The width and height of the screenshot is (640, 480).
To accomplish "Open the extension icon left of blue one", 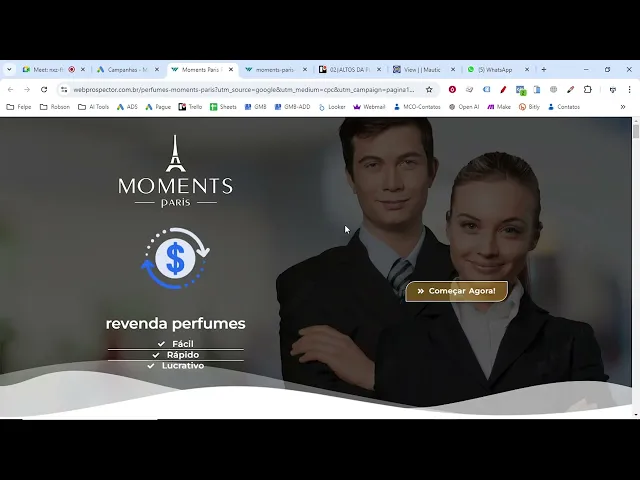I will pos(469,90).
